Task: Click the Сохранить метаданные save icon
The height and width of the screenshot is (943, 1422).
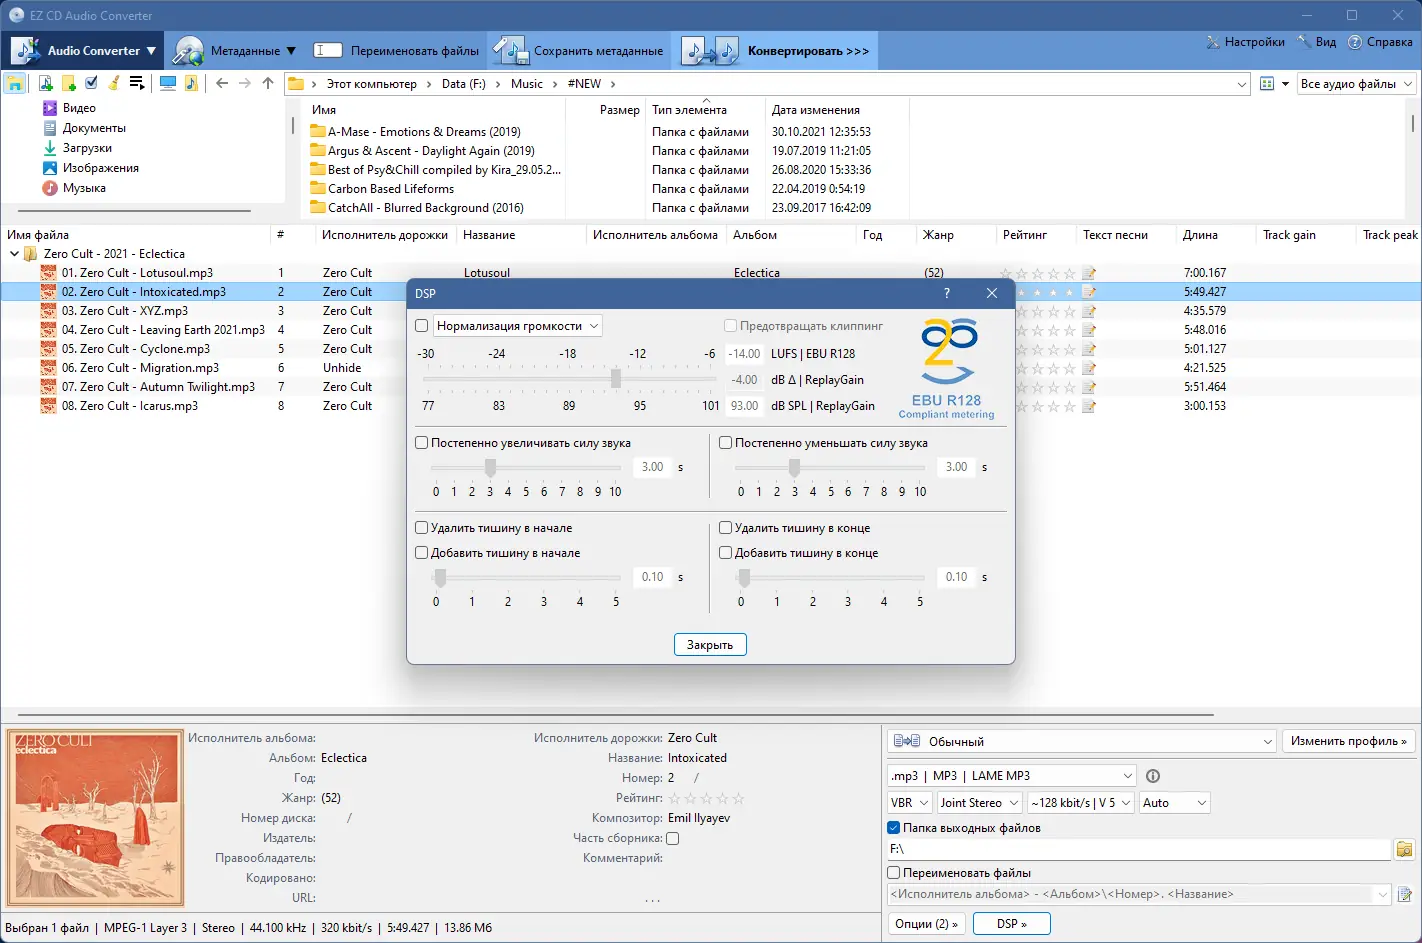Action: point(510,51)
